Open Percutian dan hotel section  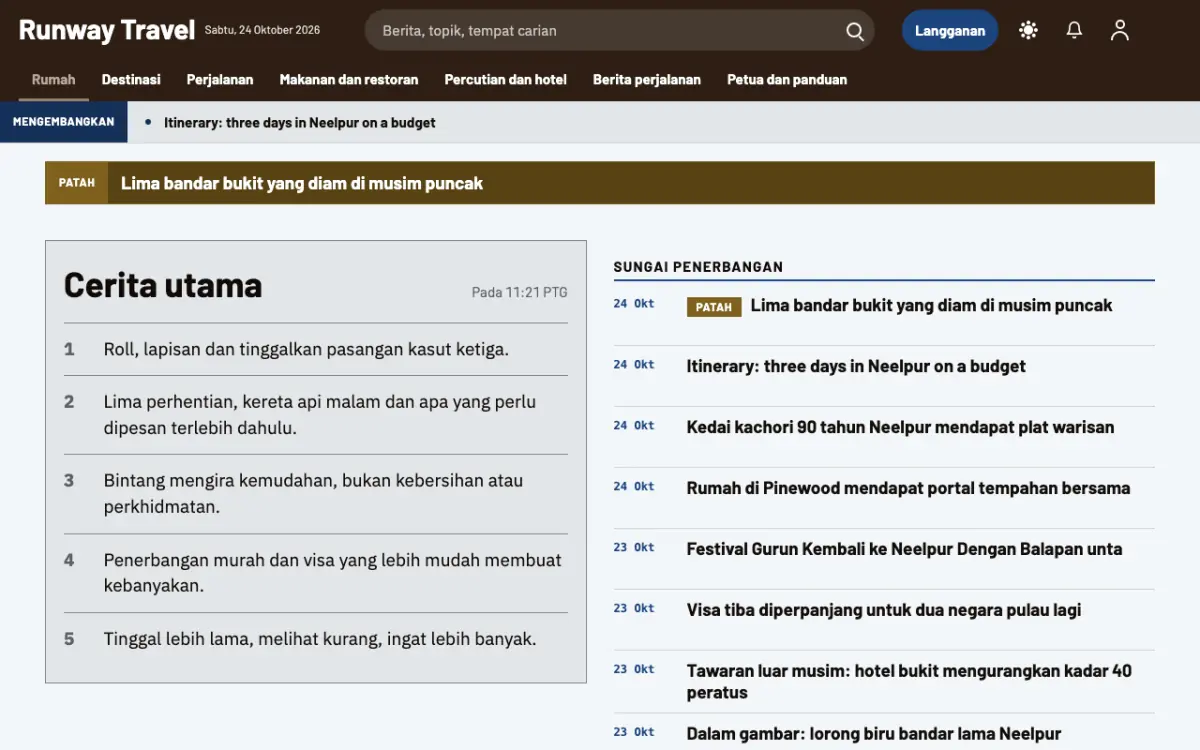coord(505,80)
